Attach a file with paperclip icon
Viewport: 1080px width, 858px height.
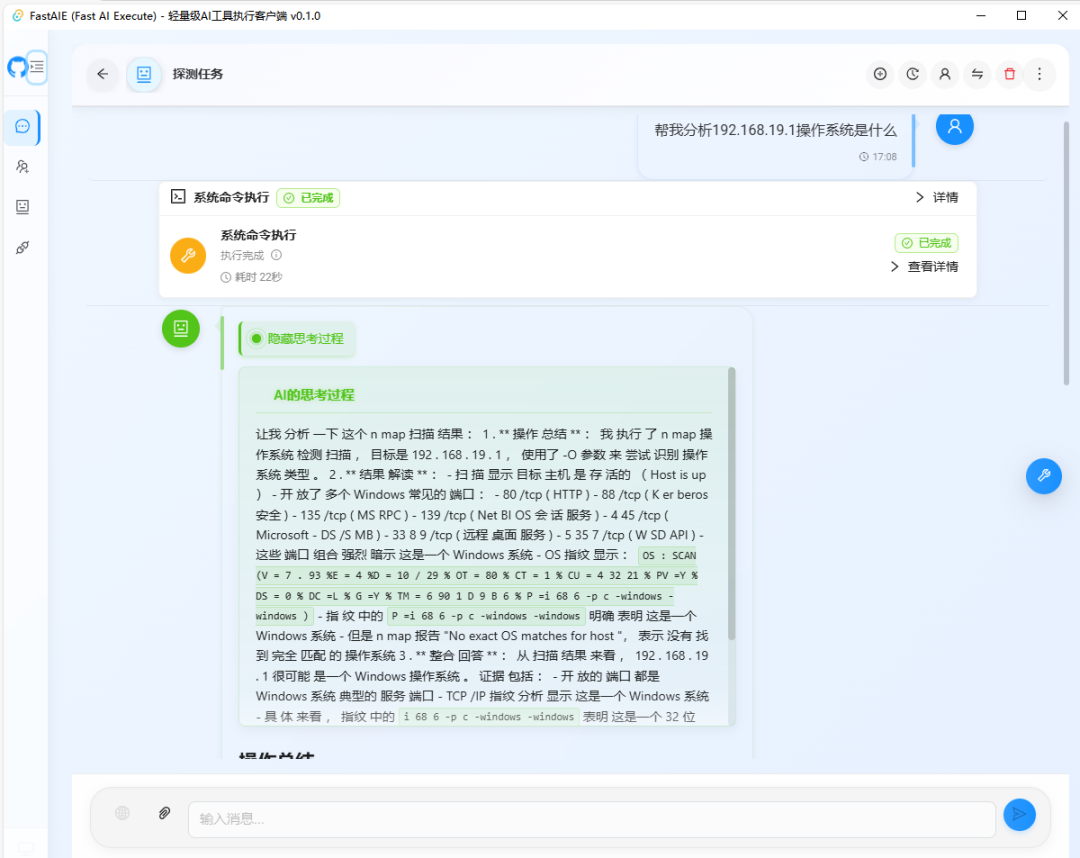coord(165,813)
